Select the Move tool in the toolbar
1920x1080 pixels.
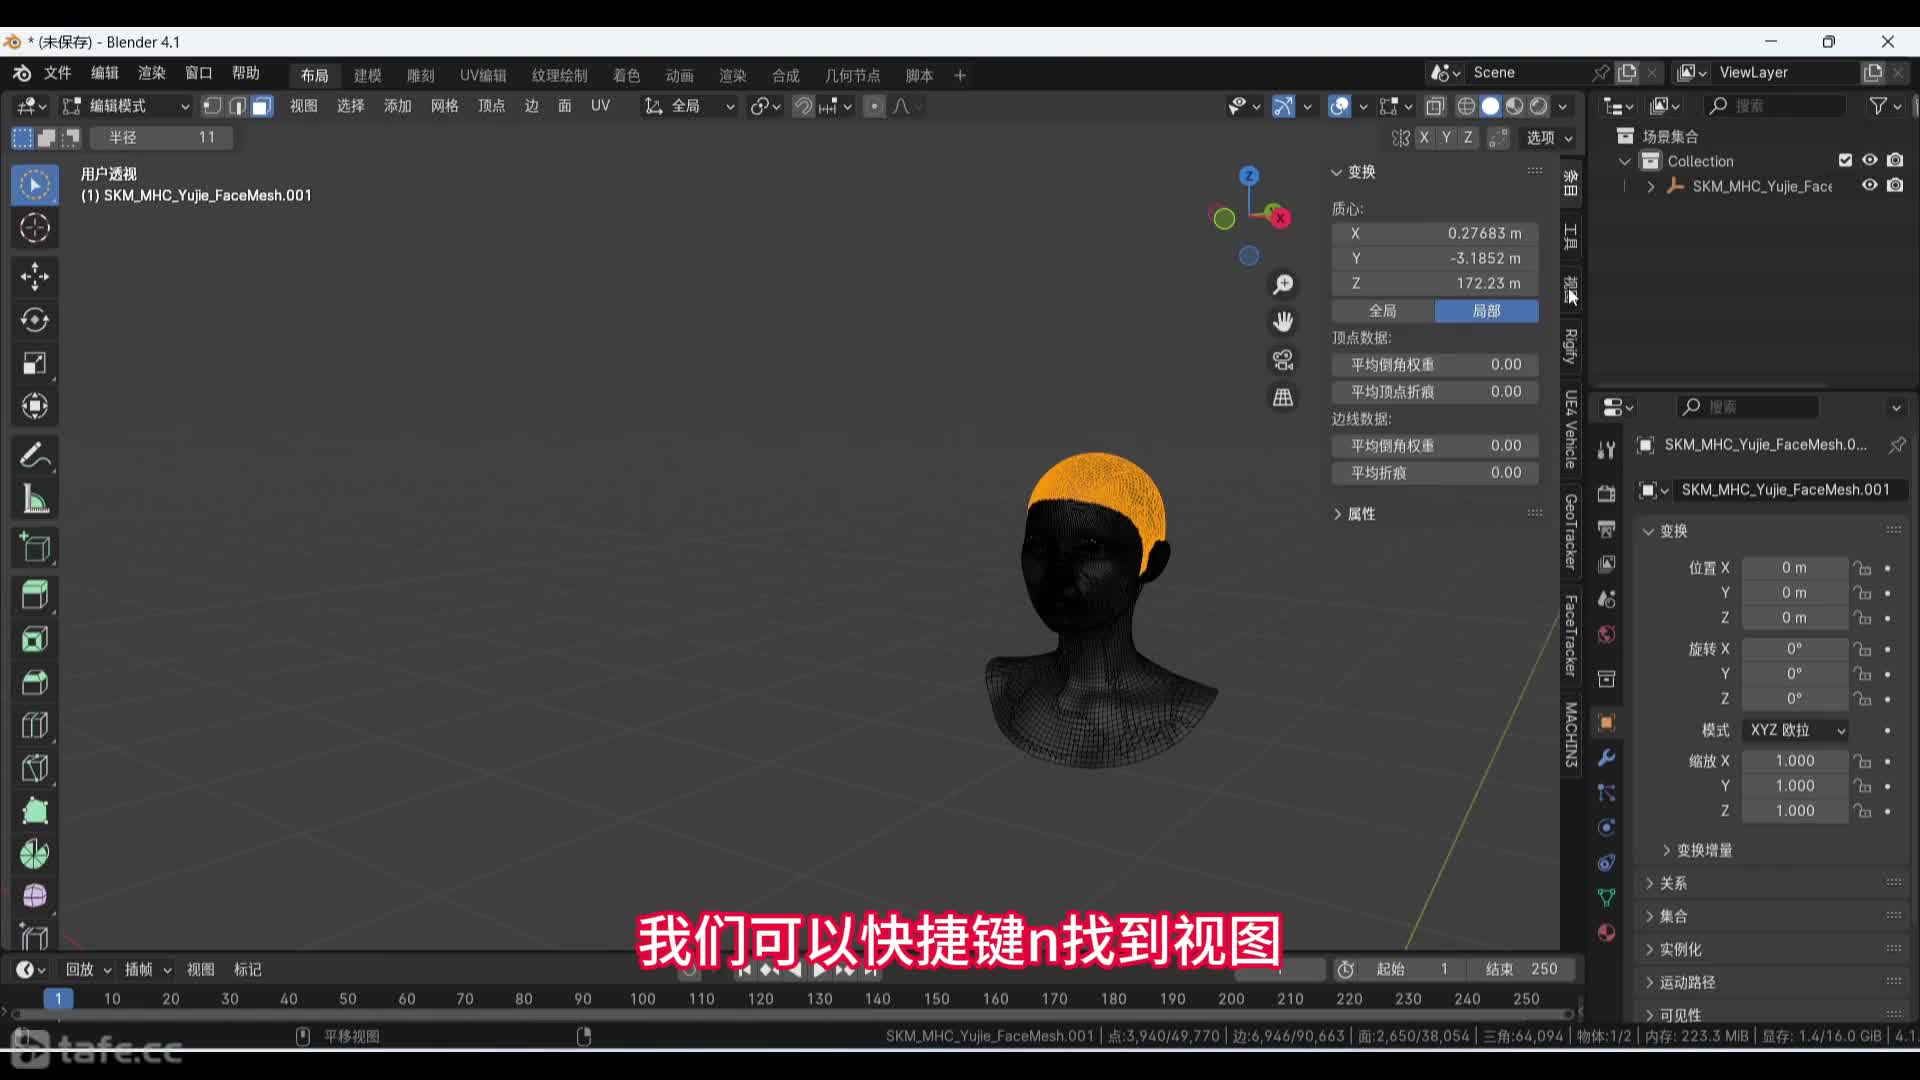click(x=35, y=276)
